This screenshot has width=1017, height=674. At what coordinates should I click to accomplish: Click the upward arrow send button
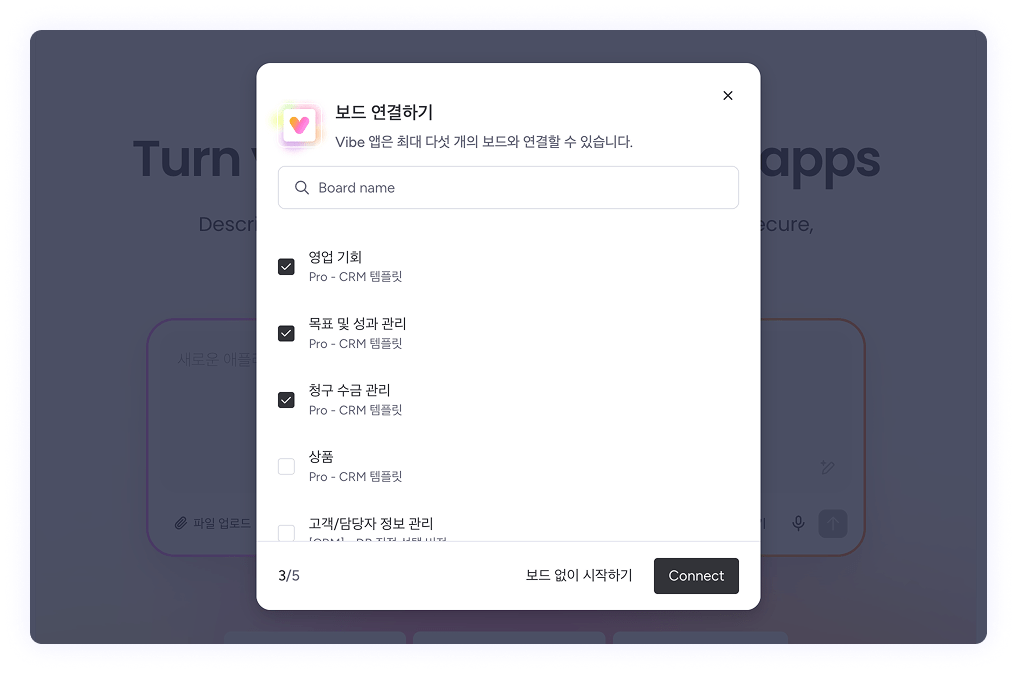[x=833, y=523]
